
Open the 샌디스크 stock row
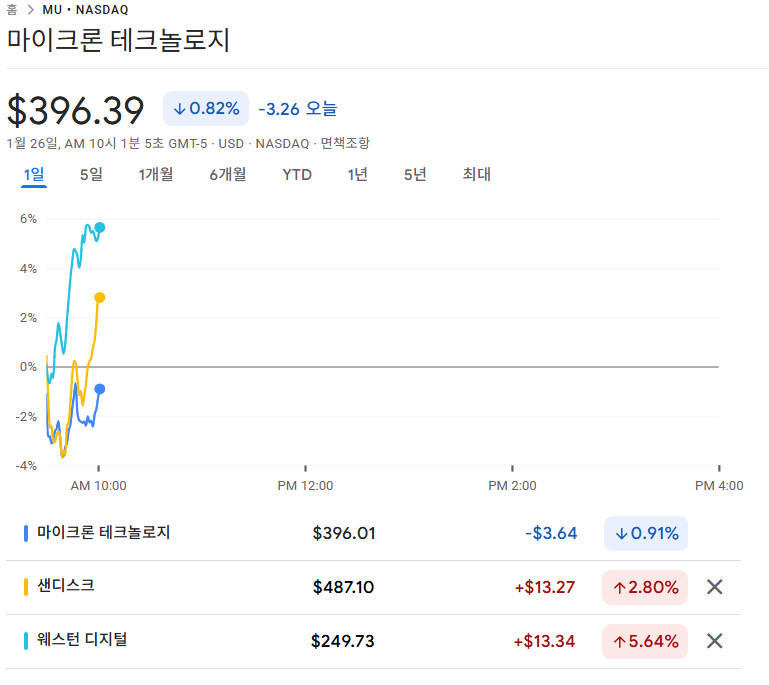pos(66,587)
